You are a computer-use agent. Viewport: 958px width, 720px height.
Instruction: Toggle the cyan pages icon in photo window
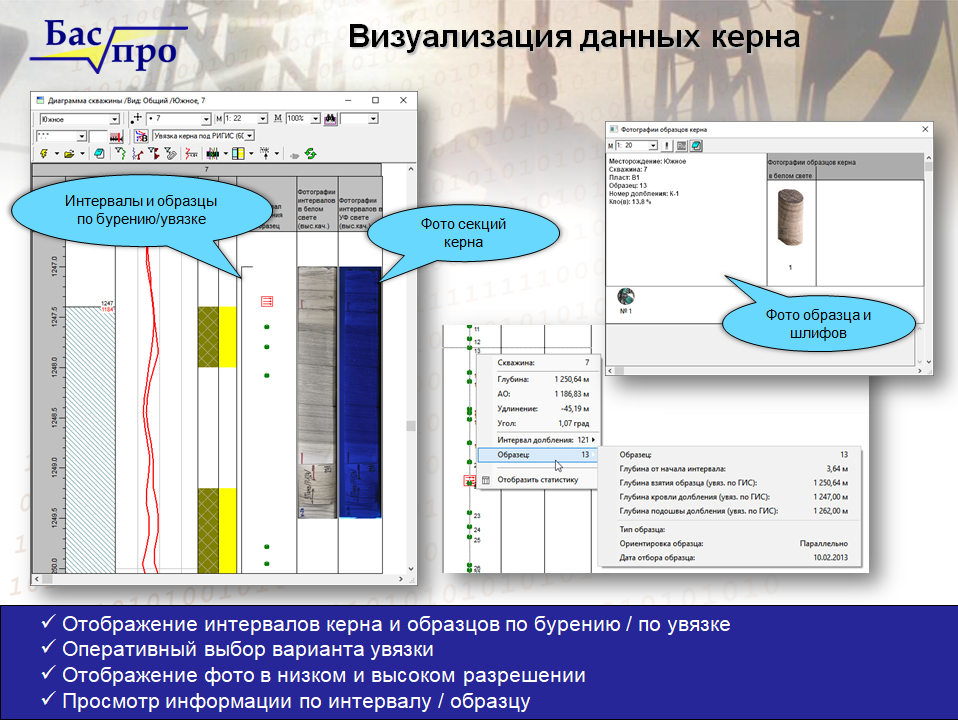(696, 145)
